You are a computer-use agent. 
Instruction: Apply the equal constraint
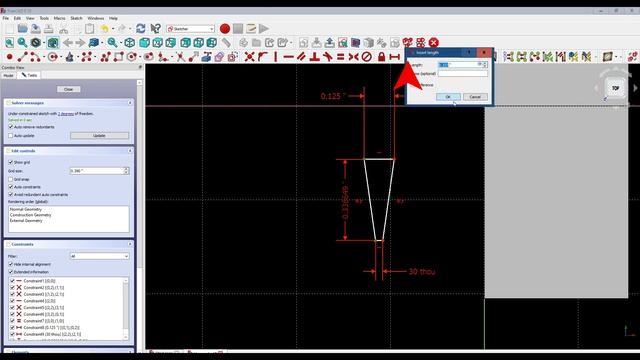point(340,57)
